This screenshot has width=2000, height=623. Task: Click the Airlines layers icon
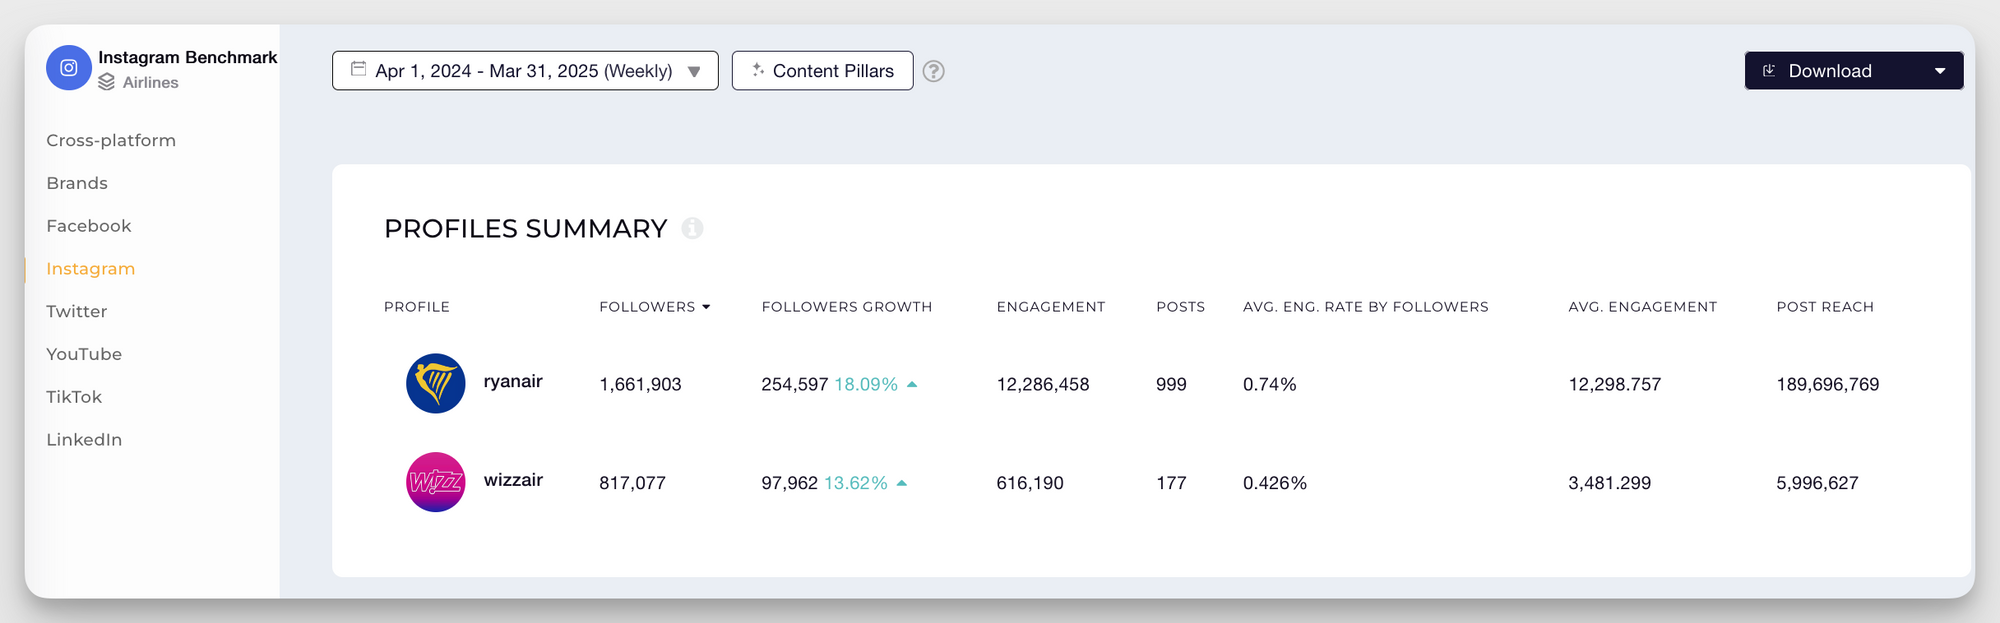tap(106, 82)
